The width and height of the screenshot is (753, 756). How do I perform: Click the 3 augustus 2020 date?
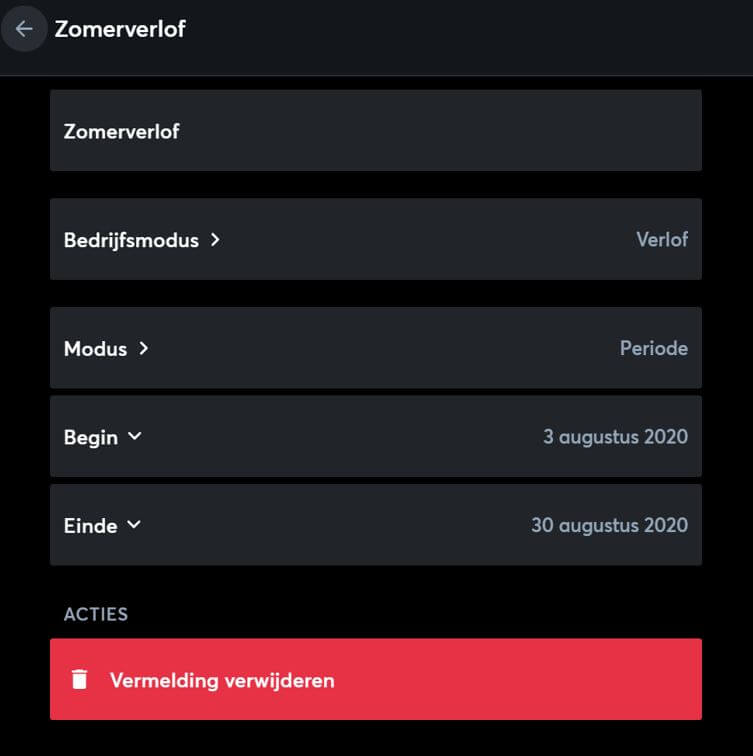tap(615, 437)
